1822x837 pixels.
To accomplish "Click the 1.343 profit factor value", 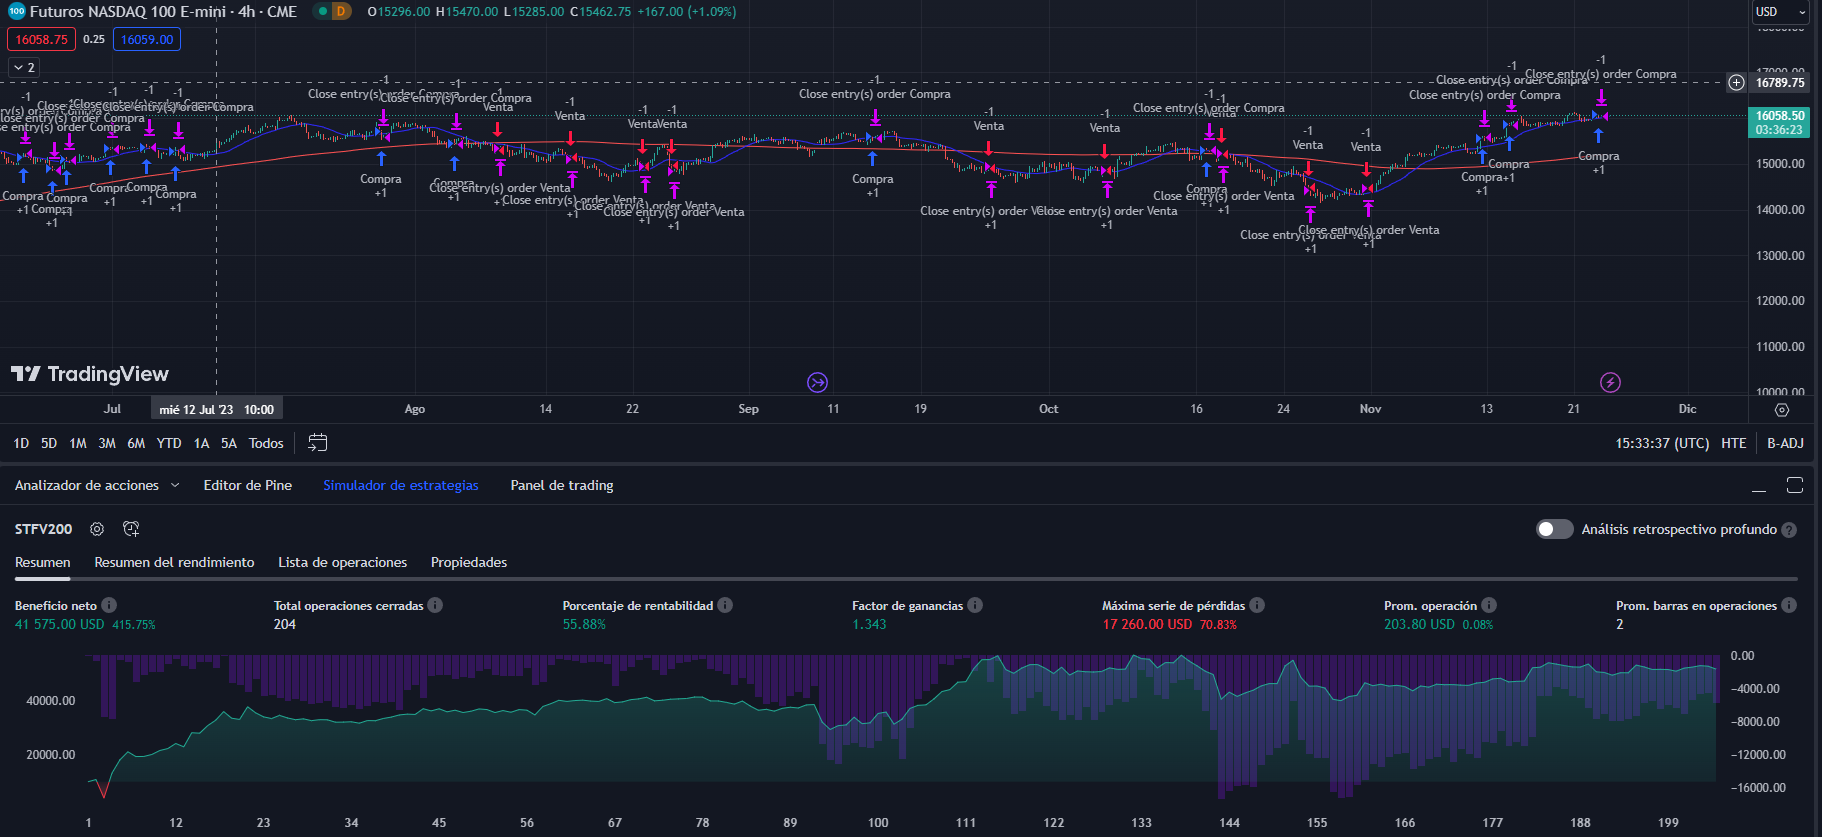I will (x=869, y=624).
